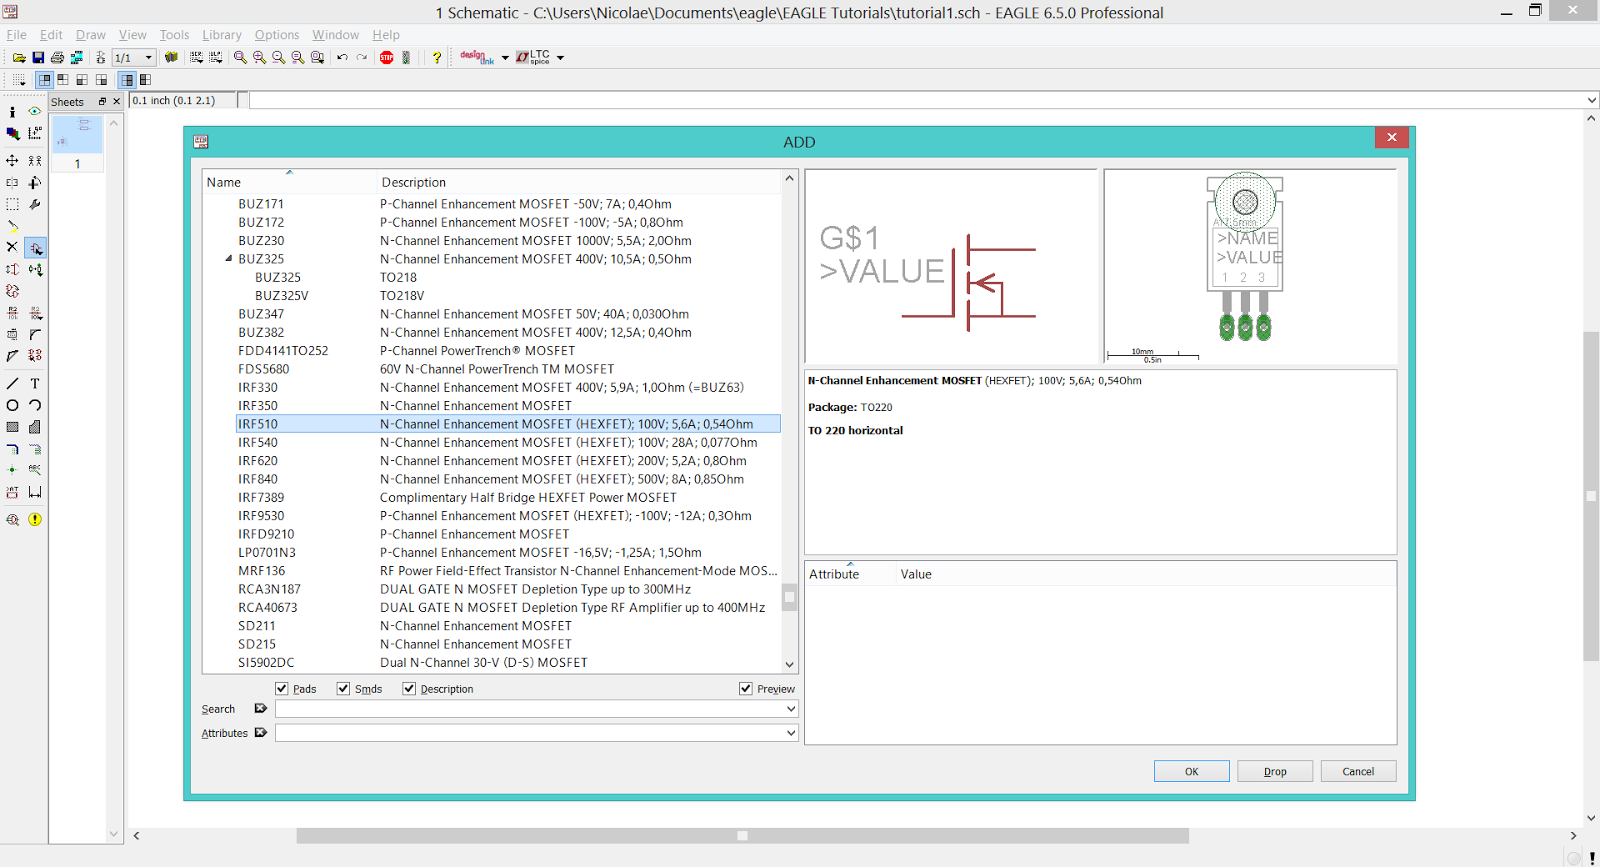Image resolution: width=1600 pixels, height=867 pixels.
Task: Select the Circle drawing tool
Action: (x=12, y=406)
